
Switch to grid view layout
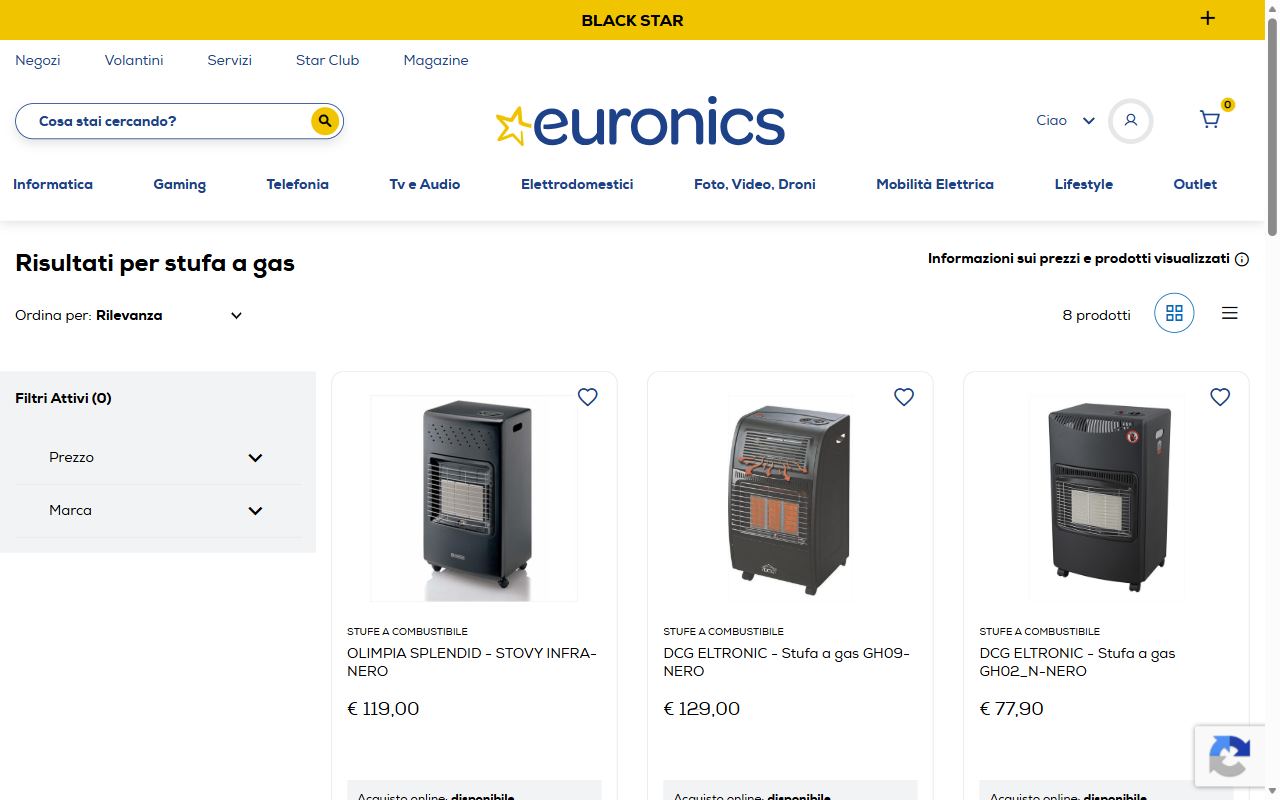1174,313
